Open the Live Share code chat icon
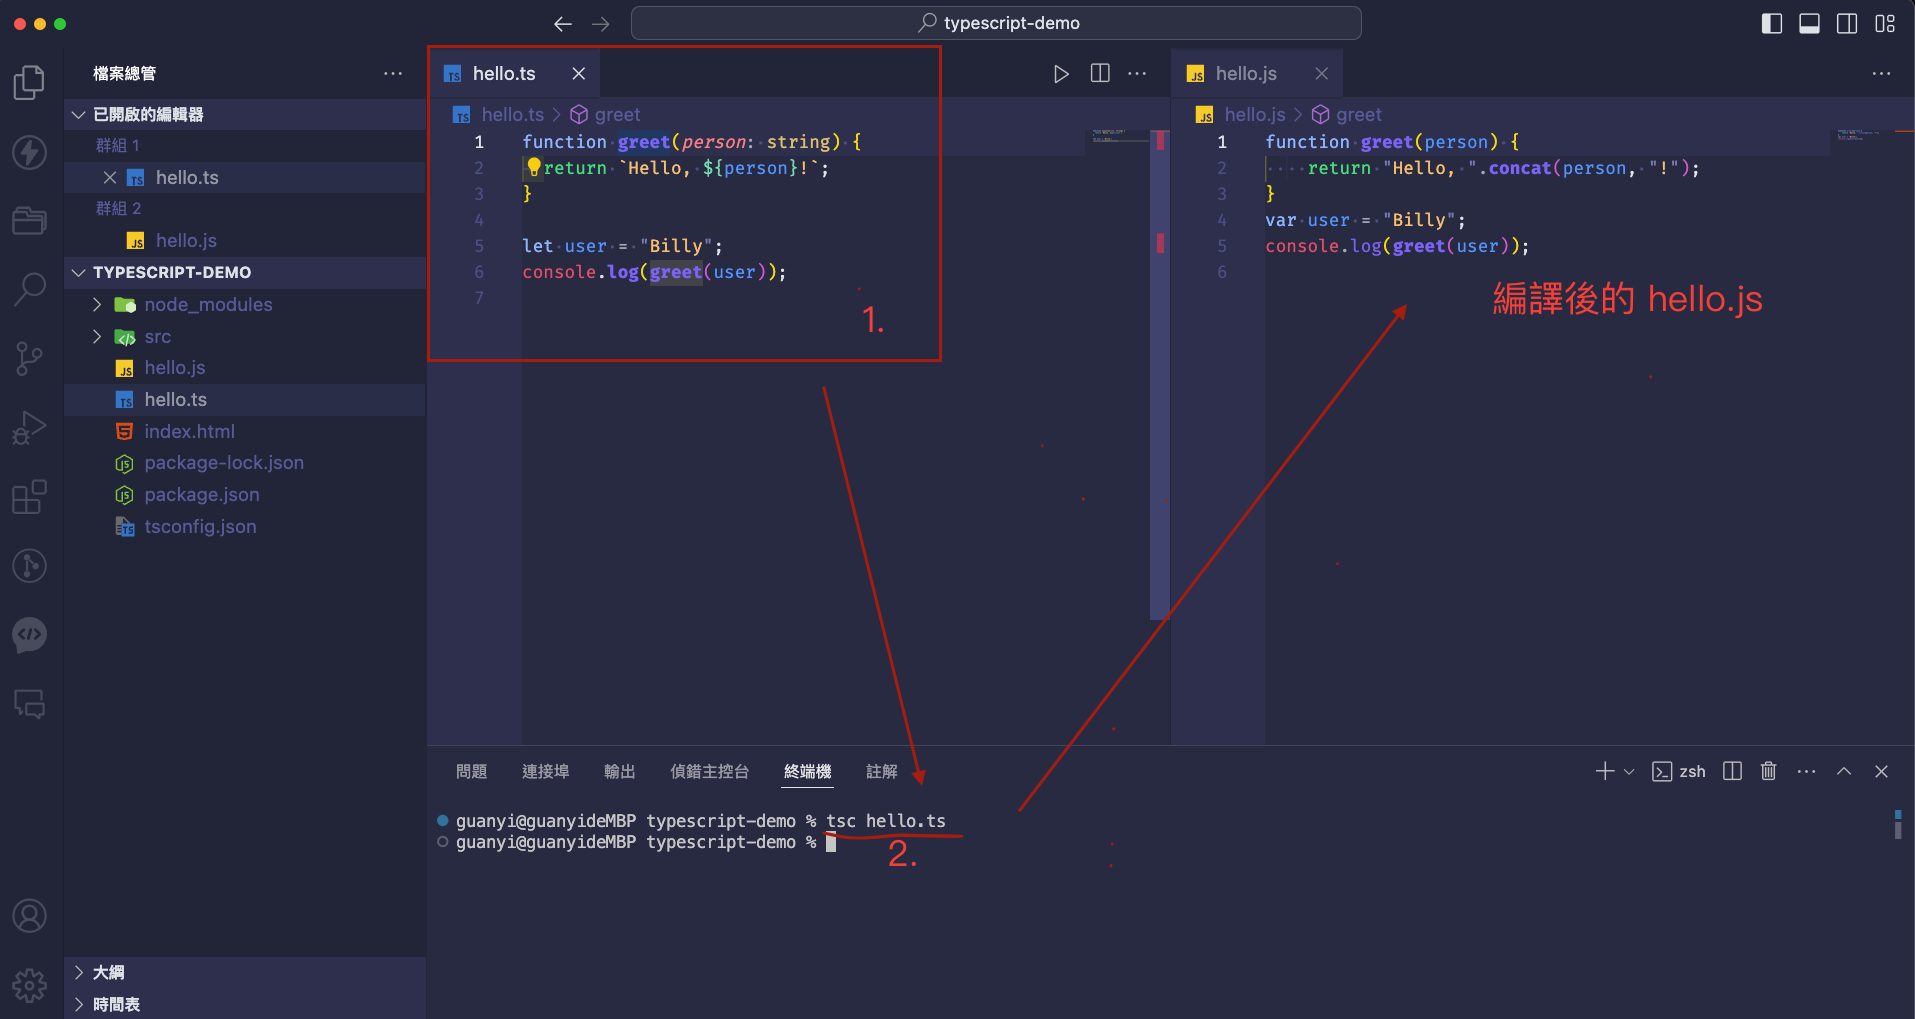The height and width of the screenshot is (1019, 1915). (x=30, y=634)
